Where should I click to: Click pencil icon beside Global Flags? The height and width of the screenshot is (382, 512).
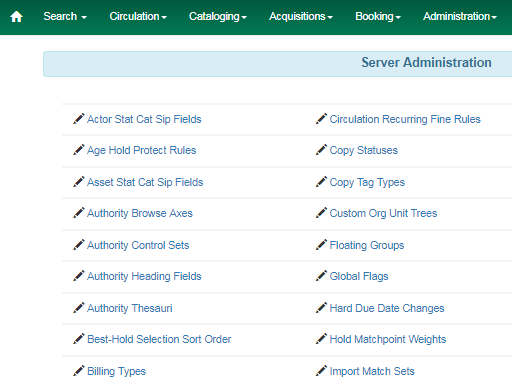coord(322,276)
